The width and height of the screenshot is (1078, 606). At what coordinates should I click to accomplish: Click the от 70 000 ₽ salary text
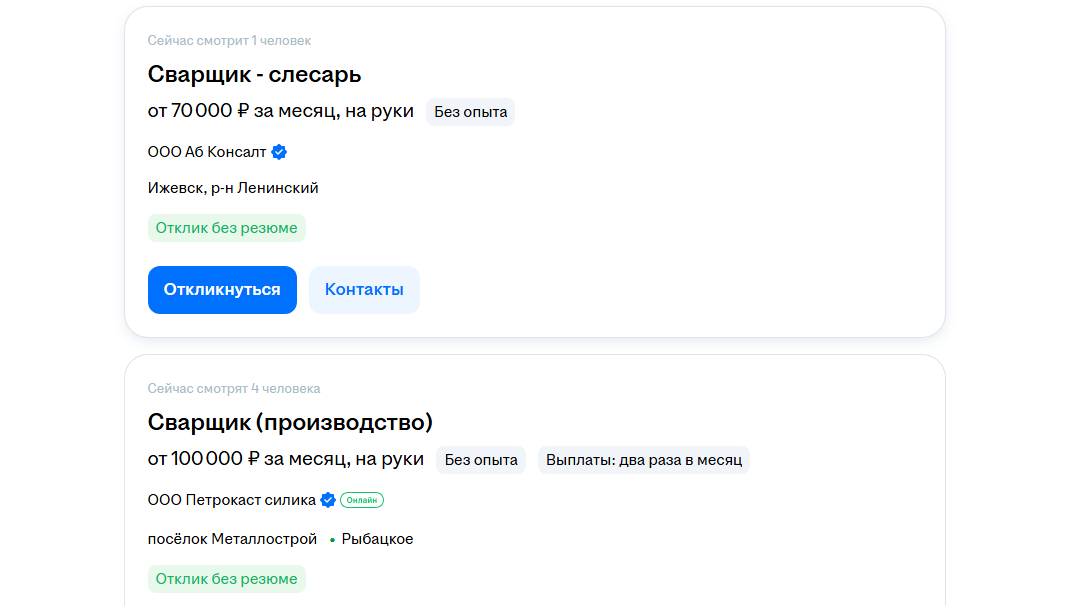(x=280, y=111)
